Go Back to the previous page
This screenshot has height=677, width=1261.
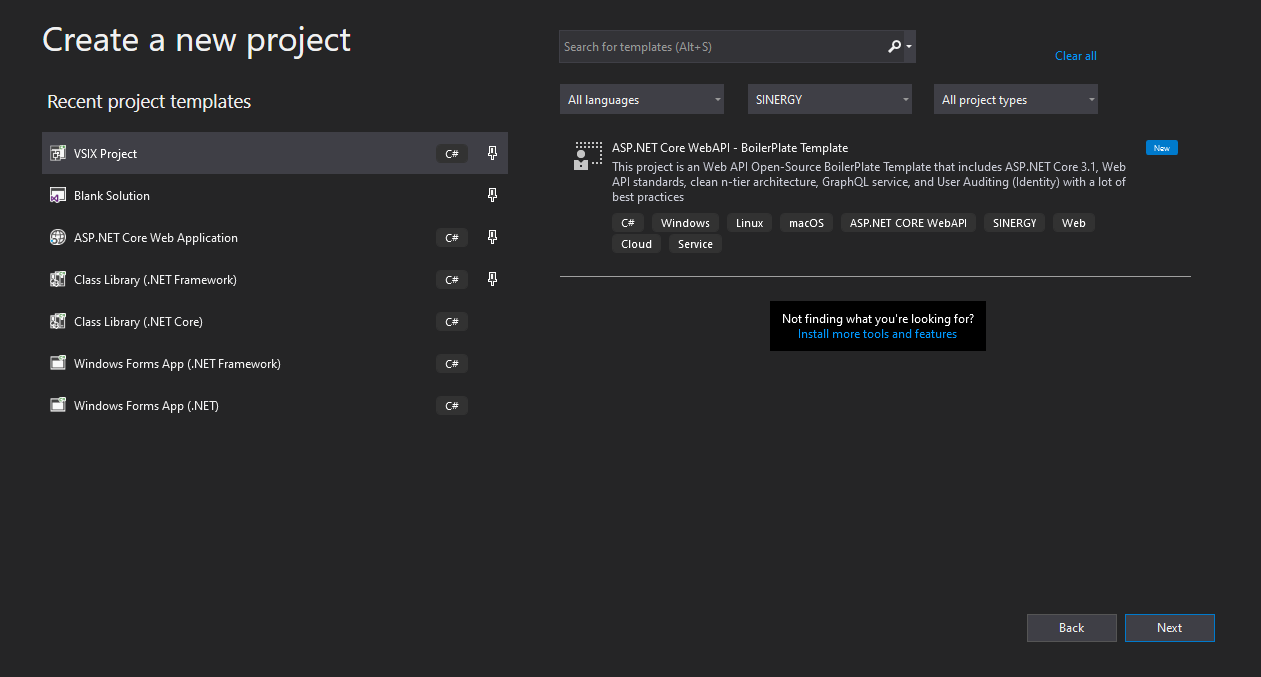pos(1071,628)
